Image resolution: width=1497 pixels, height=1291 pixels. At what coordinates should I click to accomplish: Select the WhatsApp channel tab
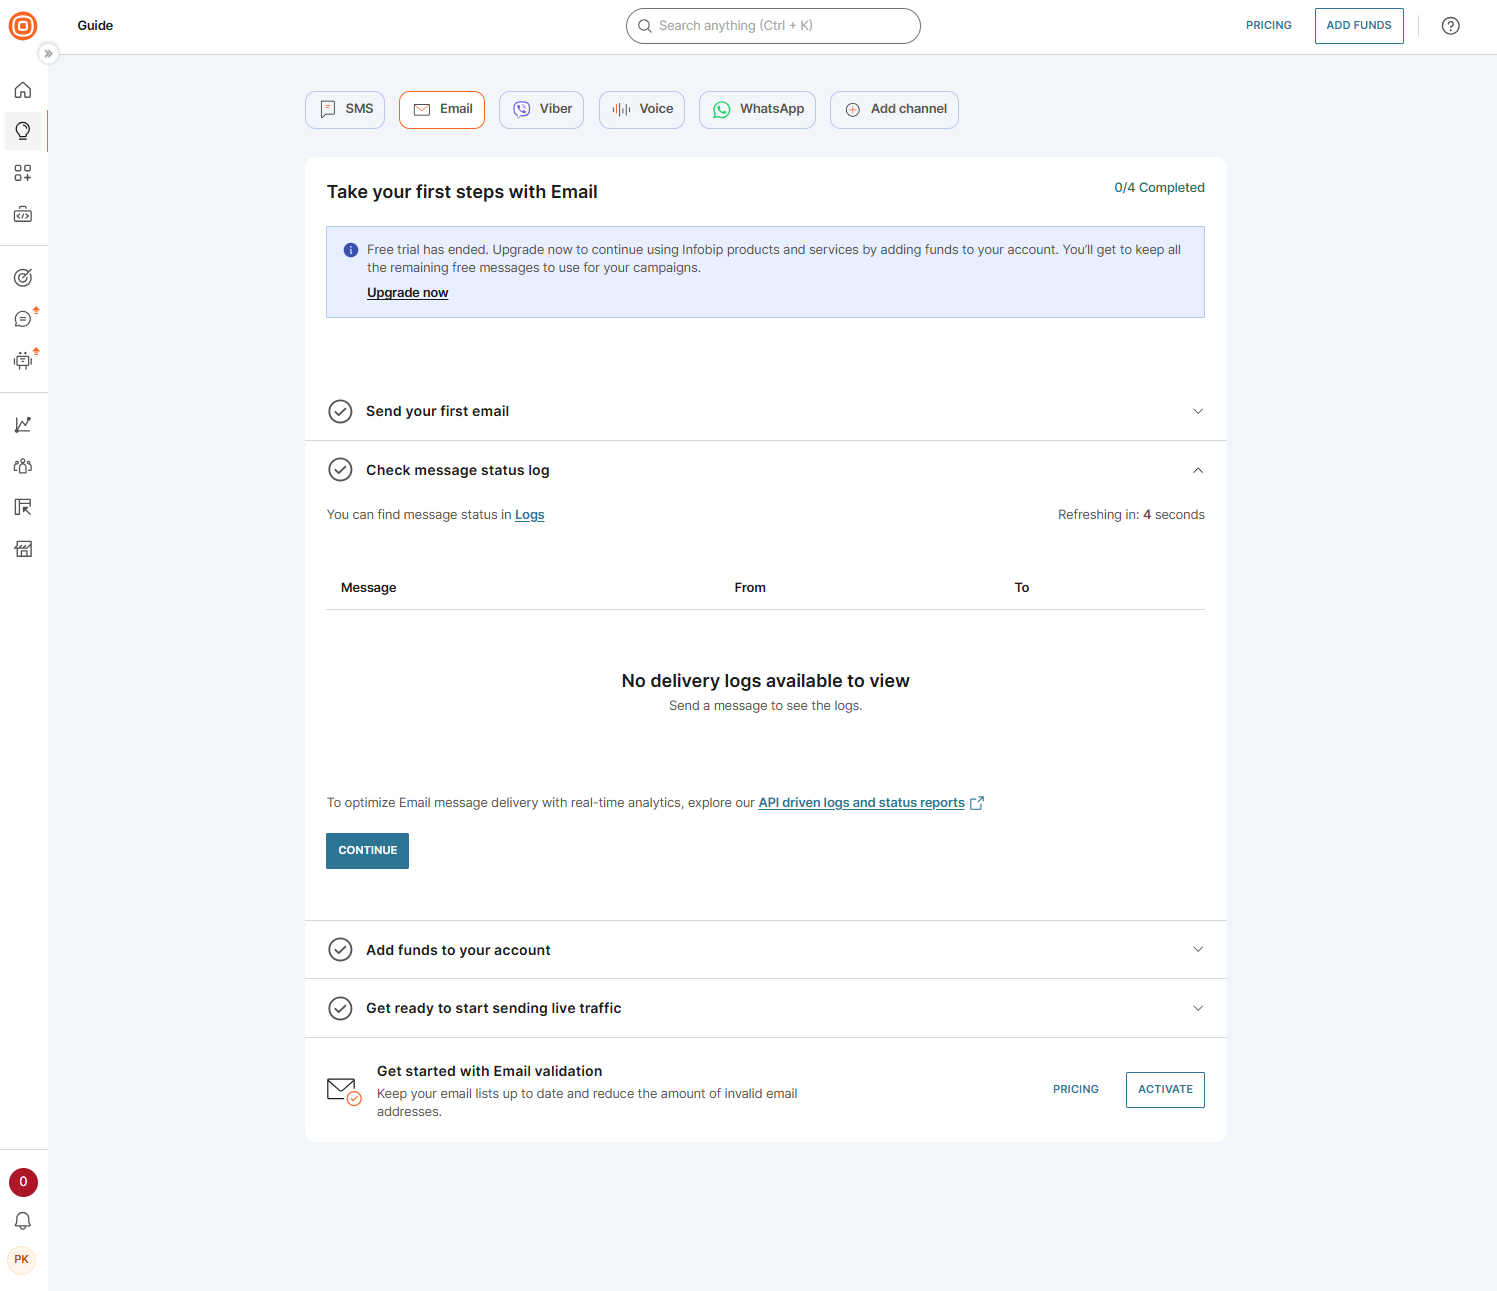coord(757,109)
